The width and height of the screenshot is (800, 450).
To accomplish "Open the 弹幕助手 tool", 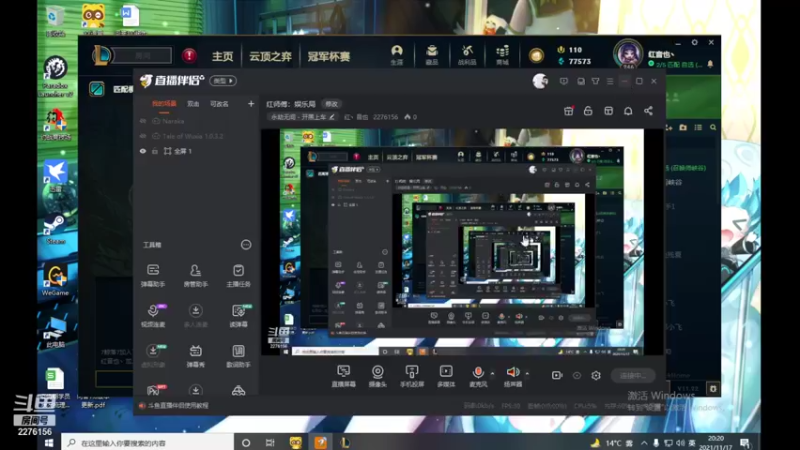I will [153, 276].
